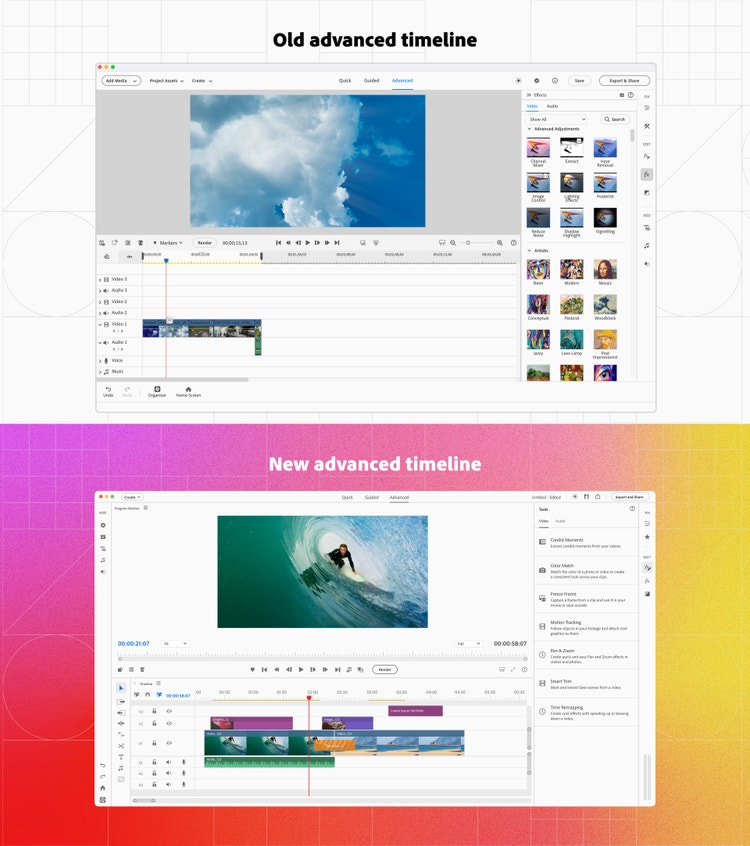Mute the A1 audio track in new window
This screenshot has width=750, height=846.
168,762
